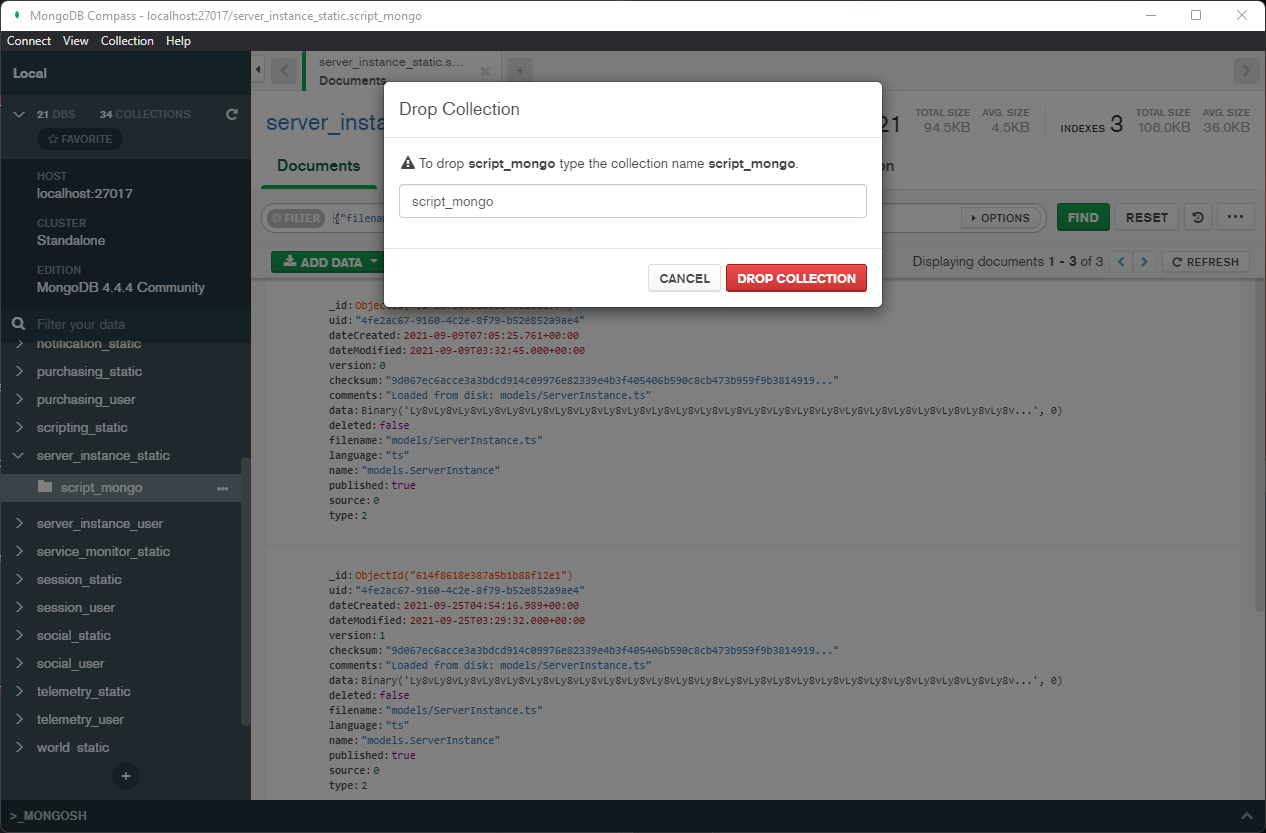Refresh the databases list in the sidebar

tap(232, 114)
